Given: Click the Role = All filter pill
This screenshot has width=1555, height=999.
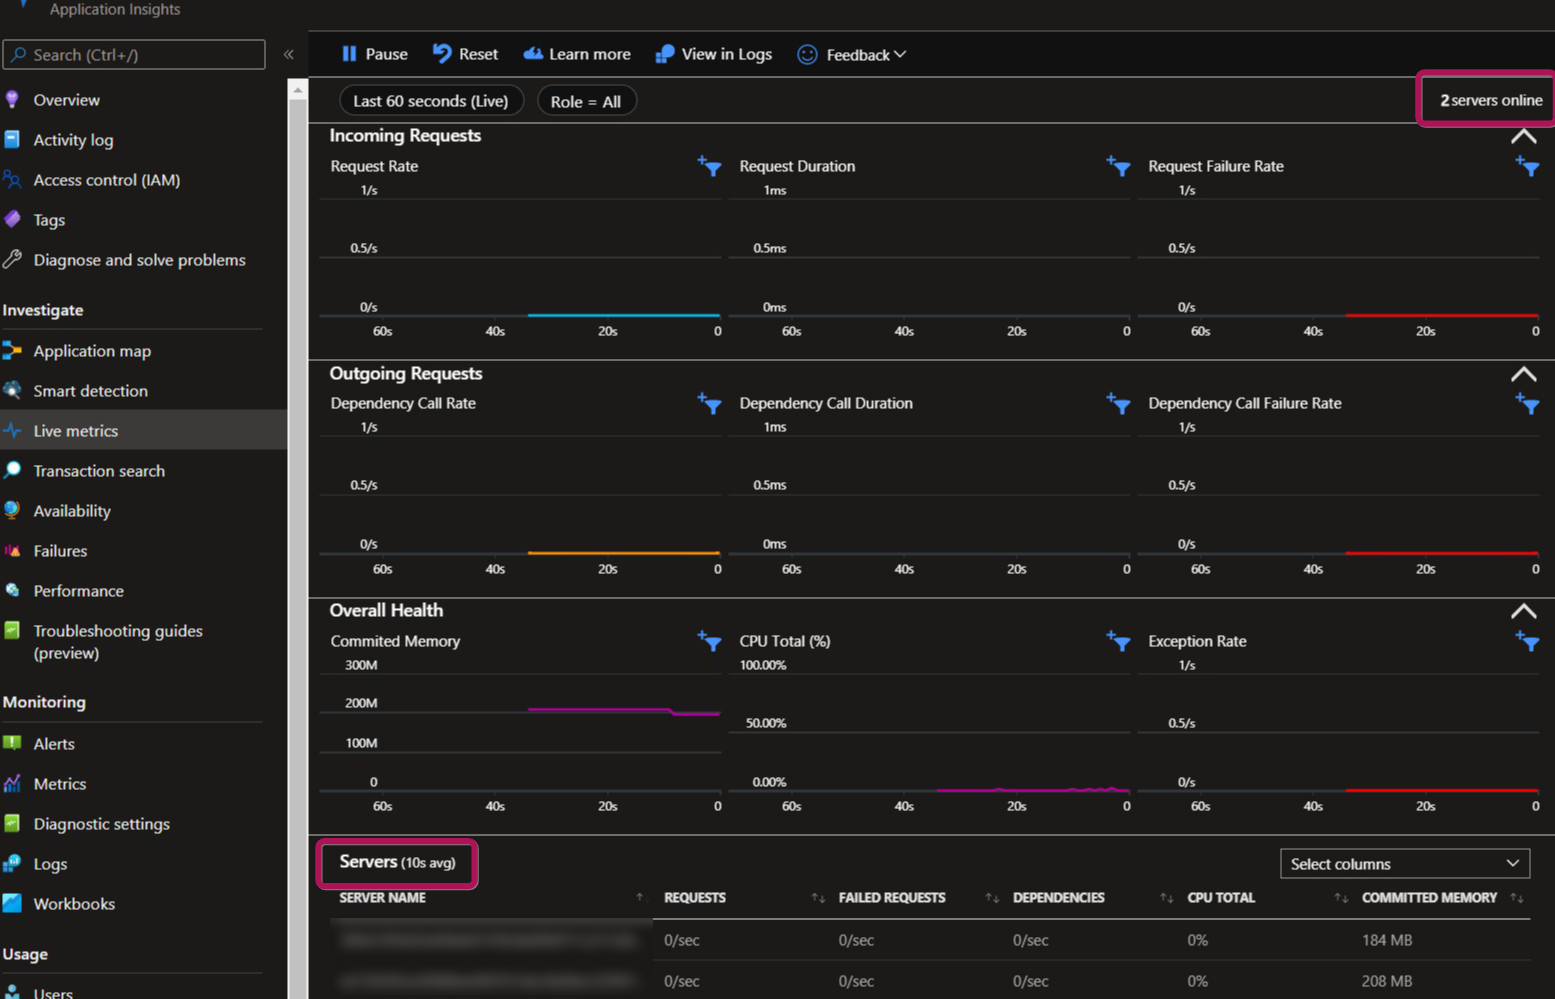Looking at the screenshot, I should tap(586, 101).
